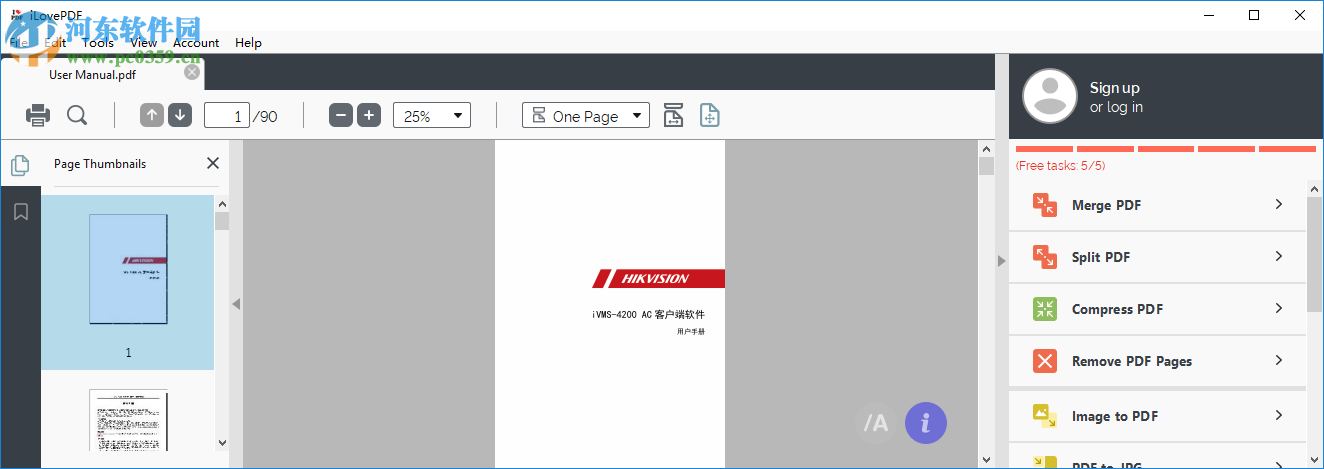1324x469 pixels.
Task: Click the Page Thumbnails heading
Action: [x=100, y=164]
